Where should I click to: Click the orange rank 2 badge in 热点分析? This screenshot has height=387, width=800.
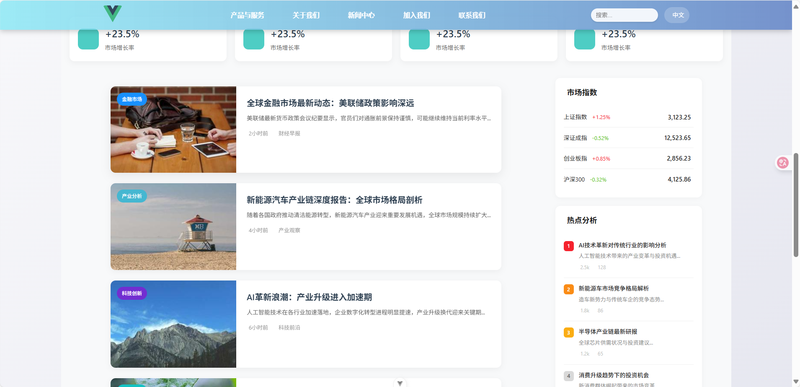[568, 290]
